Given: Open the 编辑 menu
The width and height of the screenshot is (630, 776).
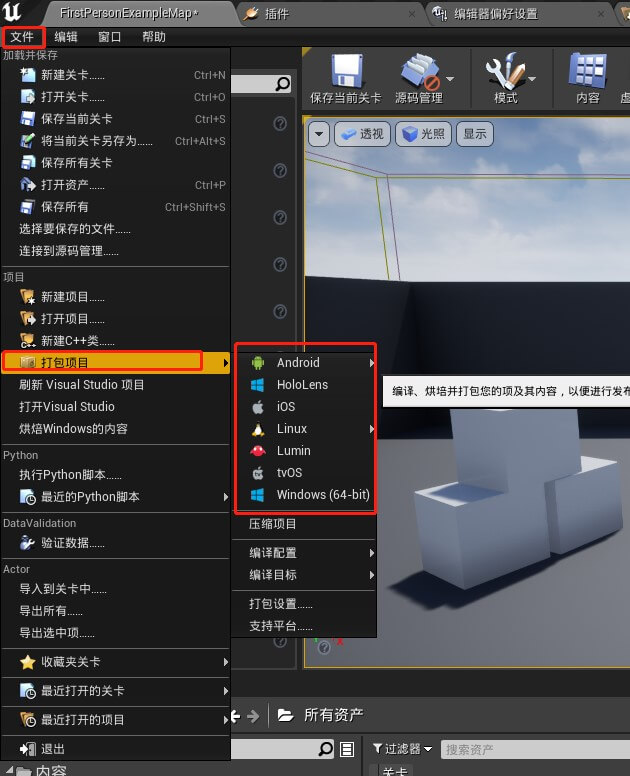Looking at the screenshot, I should point(66,37).
